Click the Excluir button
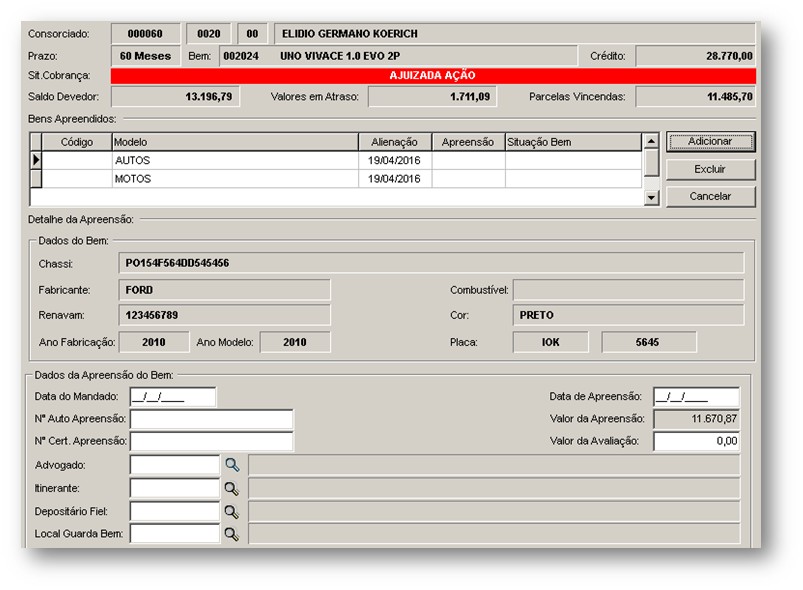803x590 pixels. (x=710, y=169)
